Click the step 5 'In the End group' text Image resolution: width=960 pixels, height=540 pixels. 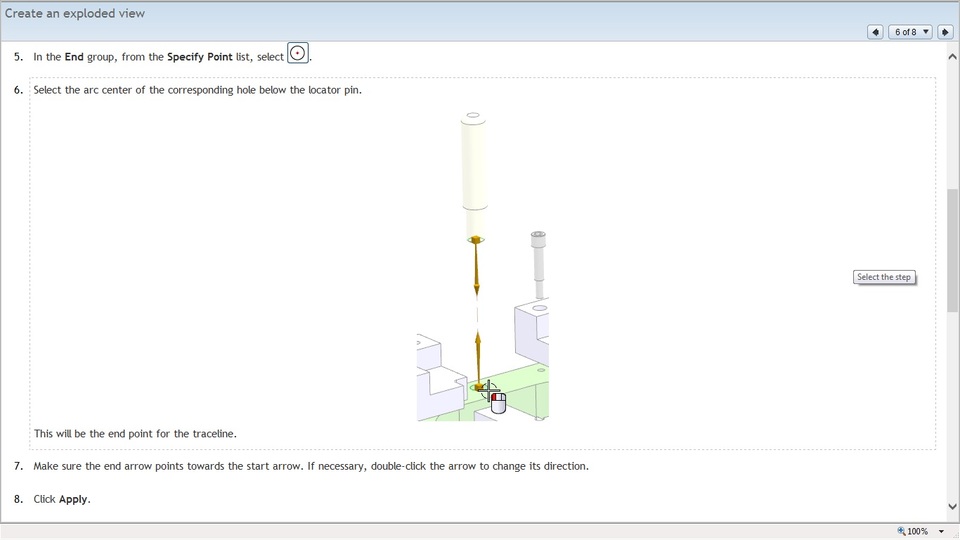point(159,57)
